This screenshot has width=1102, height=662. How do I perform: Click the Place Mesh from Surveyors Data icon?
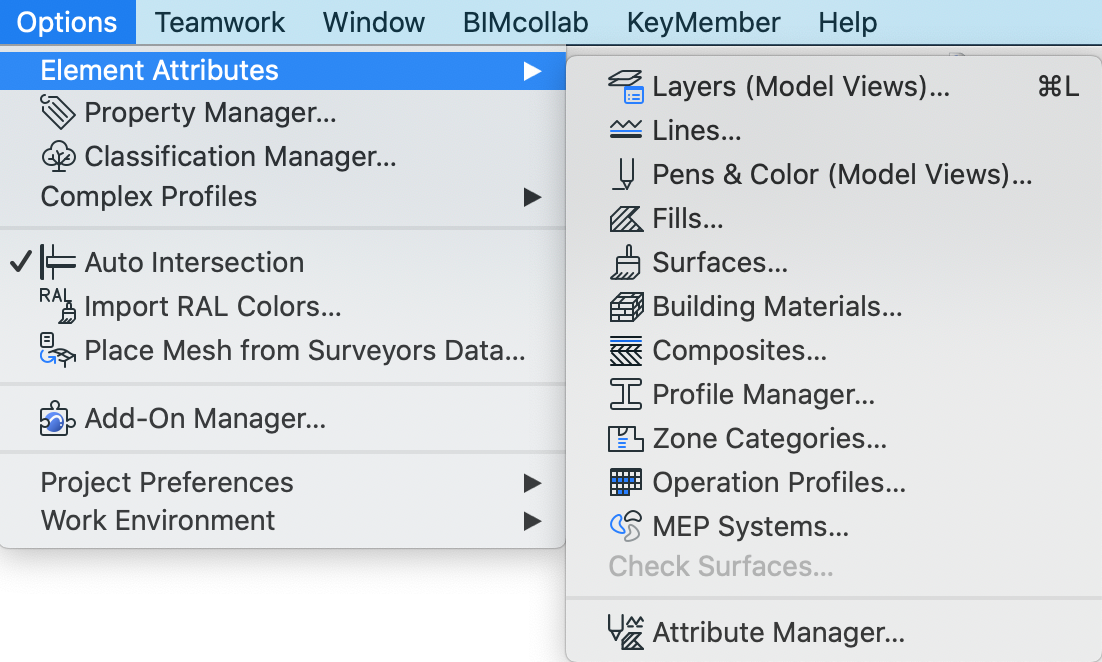(58, 350)
